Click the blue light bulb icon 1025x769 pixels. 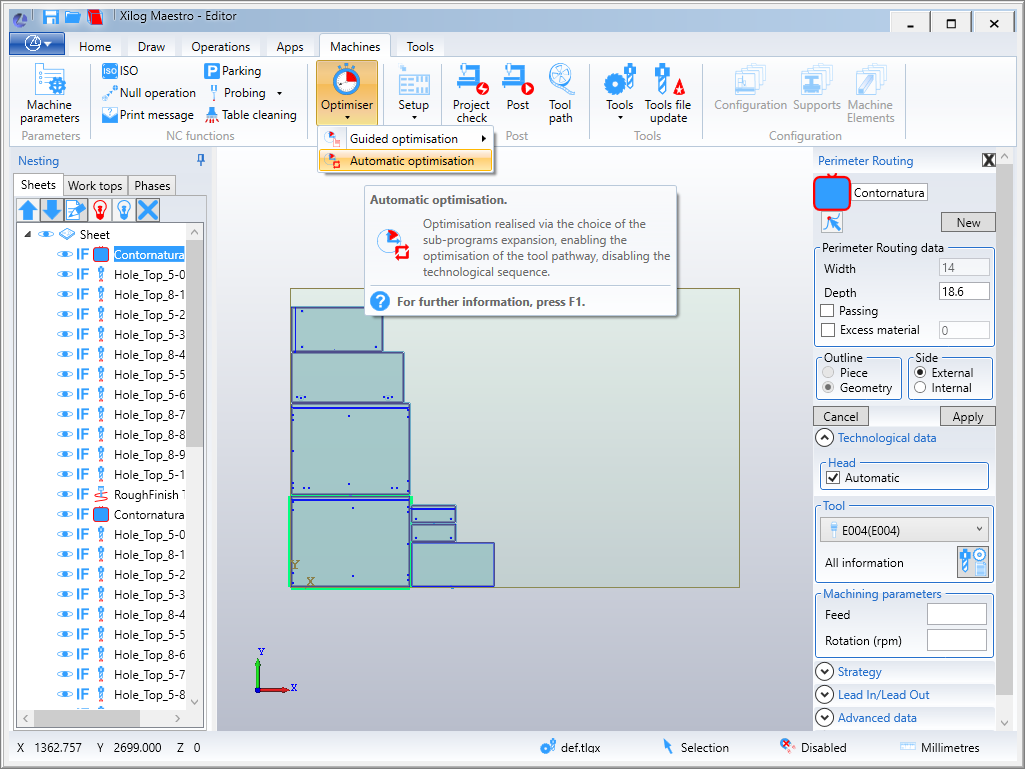(124, 210)
